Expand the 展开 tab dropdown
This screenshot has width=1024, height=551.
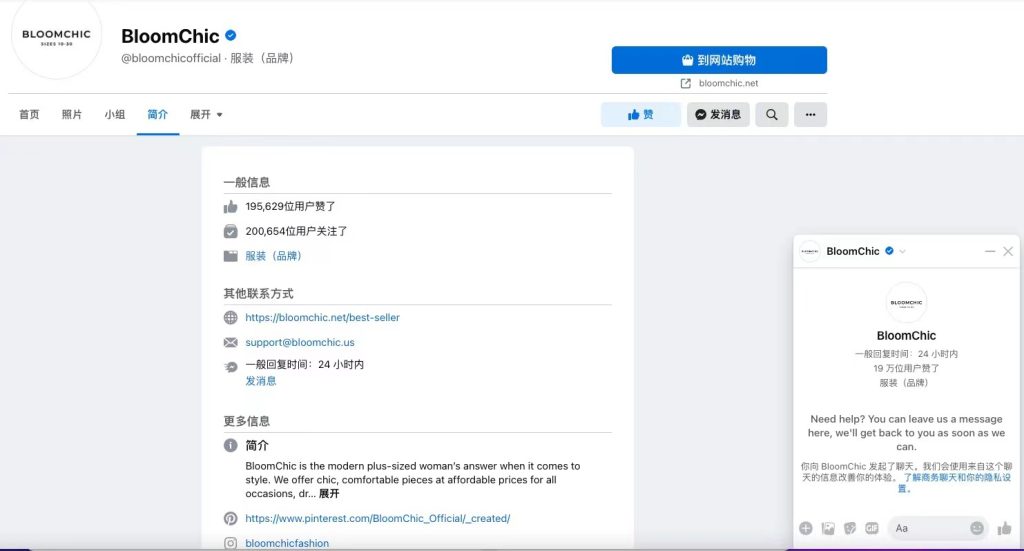click(x=206, y=114)
